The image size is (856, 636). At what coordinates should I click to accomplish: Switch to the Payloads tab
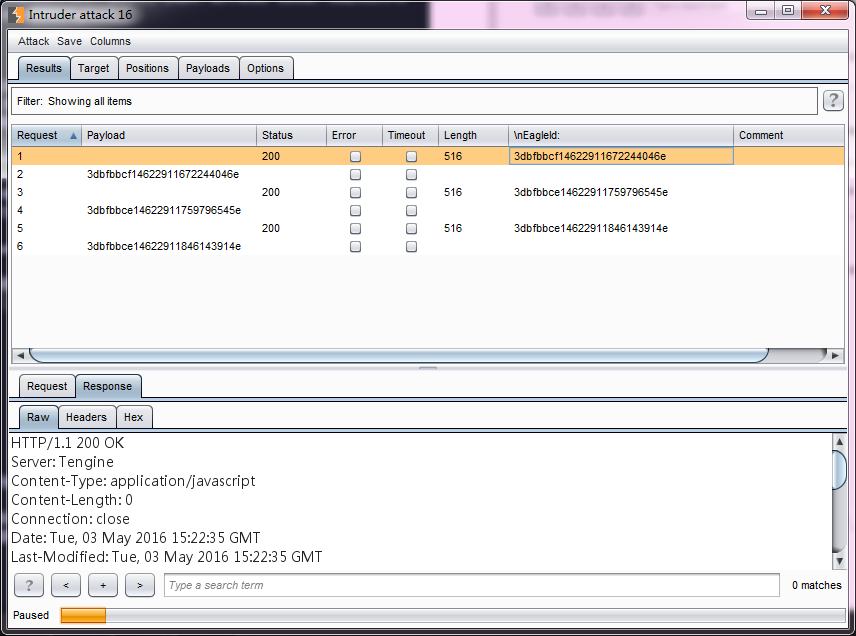pos(208,68)
